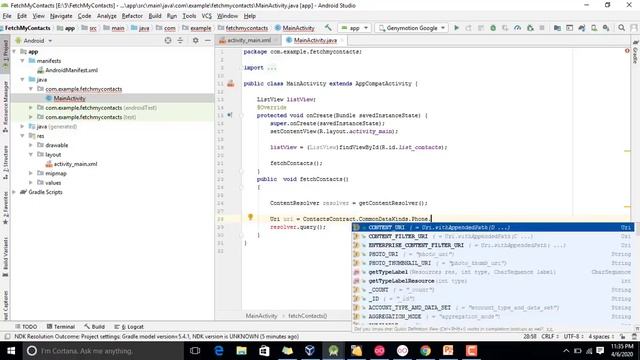Image resolution: width=640 pixels, height=360 pixels.
Task: Click Collapse All icon in Project panel
Action: (180, 40)
